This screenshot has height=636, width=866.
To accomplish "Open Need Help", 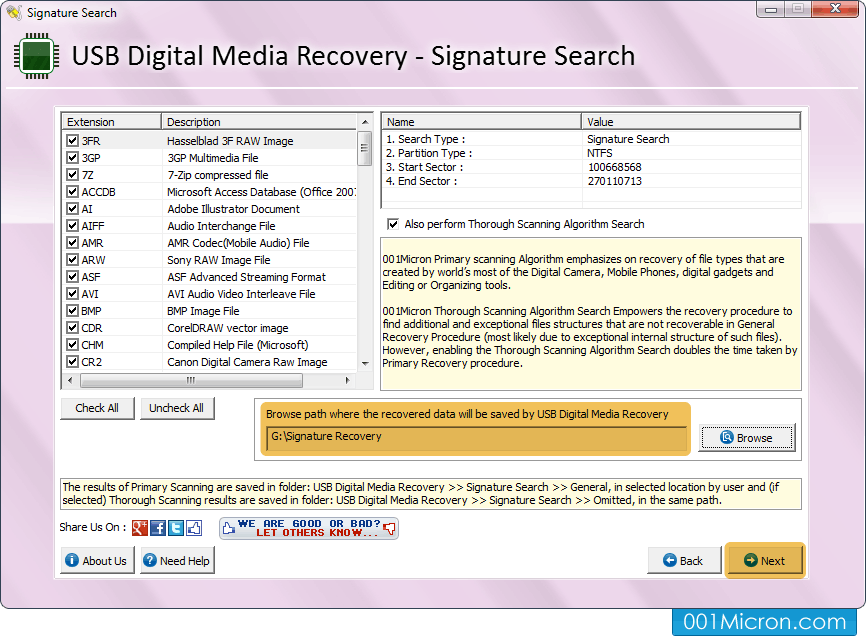I will [x=177, y=561].
